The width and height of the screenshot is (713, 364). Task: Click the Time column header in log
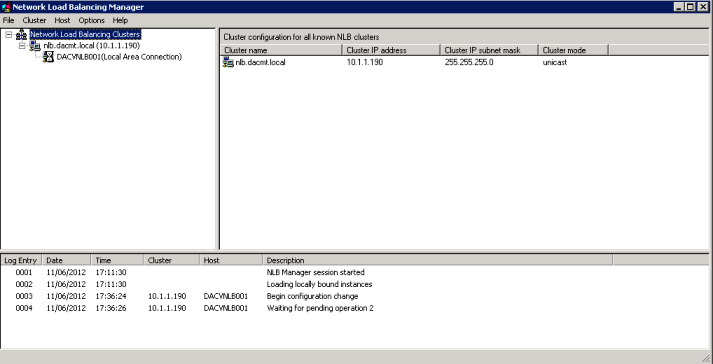tap(117, 260)
